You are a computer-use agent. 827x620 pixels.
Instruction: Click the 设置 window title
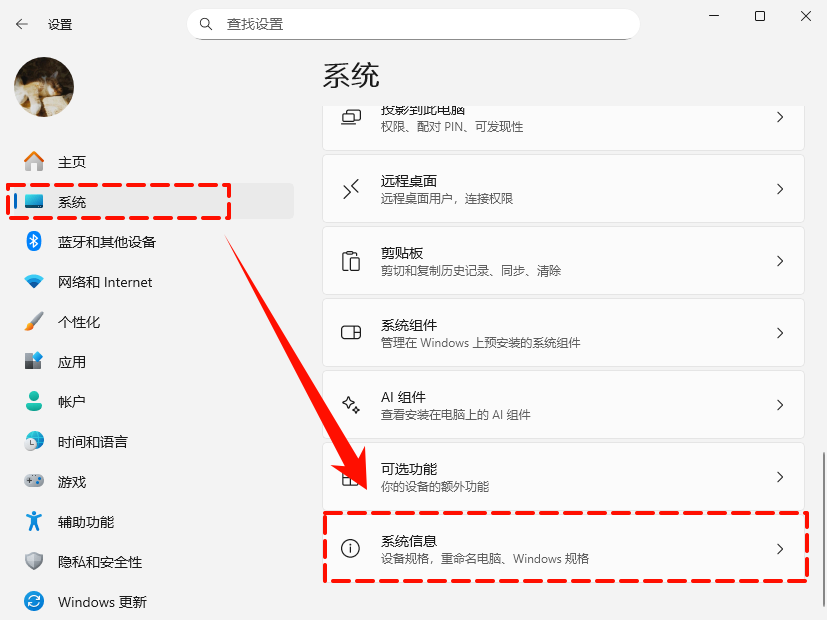pos(60,25)
